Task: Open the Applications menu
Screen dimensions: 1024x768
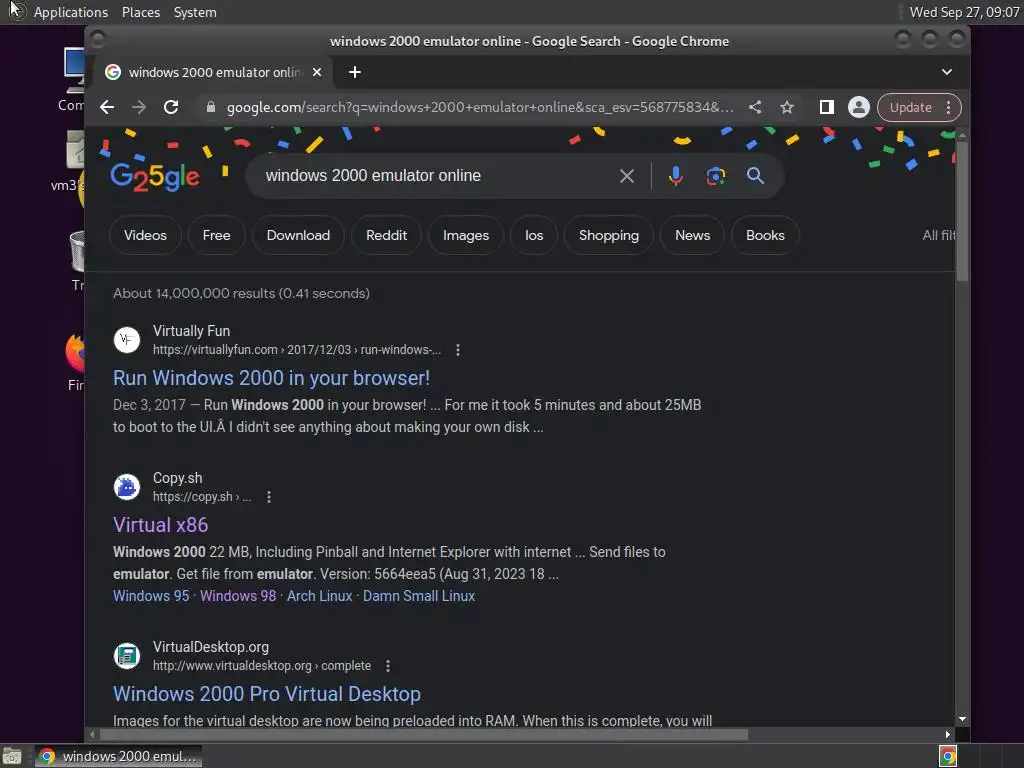Action: coord(71,12)
